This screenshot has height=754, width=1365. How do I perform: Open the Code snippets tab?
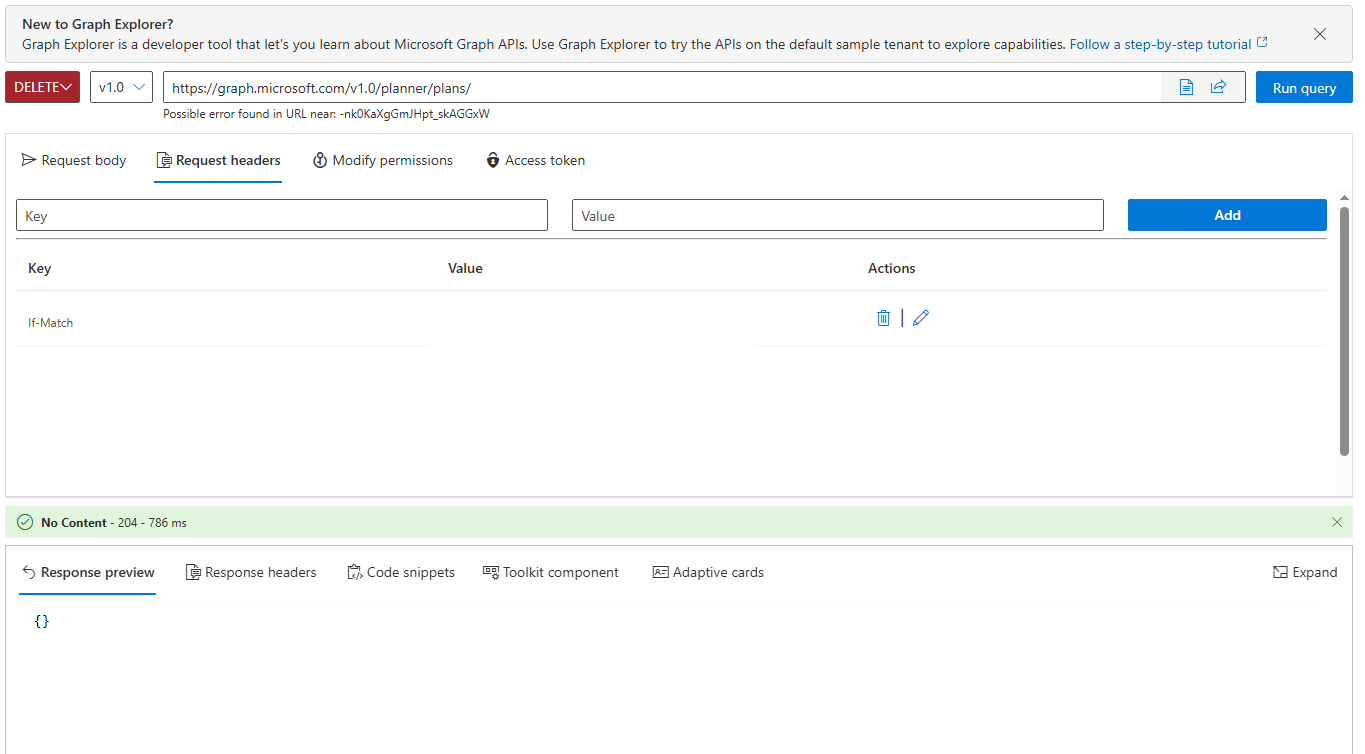401,573
